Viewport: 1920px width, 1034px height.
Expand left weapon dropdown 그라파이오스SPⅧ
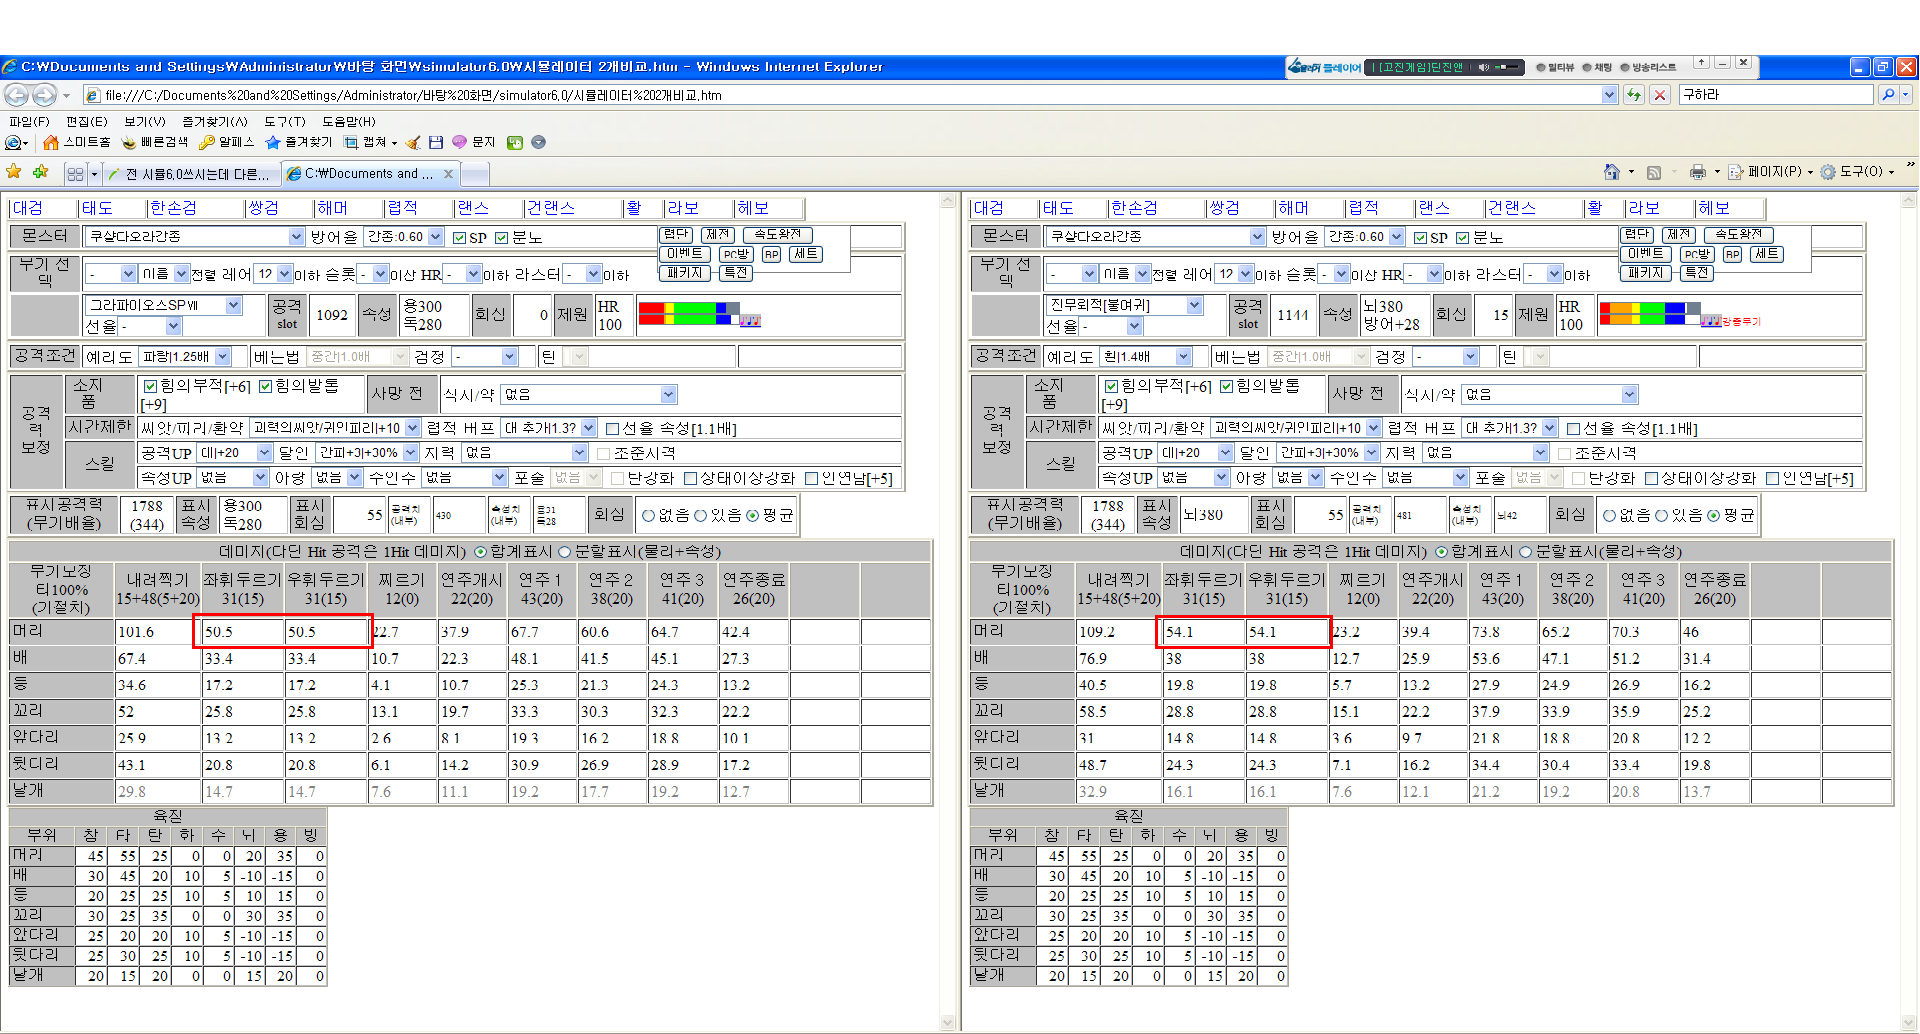(x=233, y=305)
